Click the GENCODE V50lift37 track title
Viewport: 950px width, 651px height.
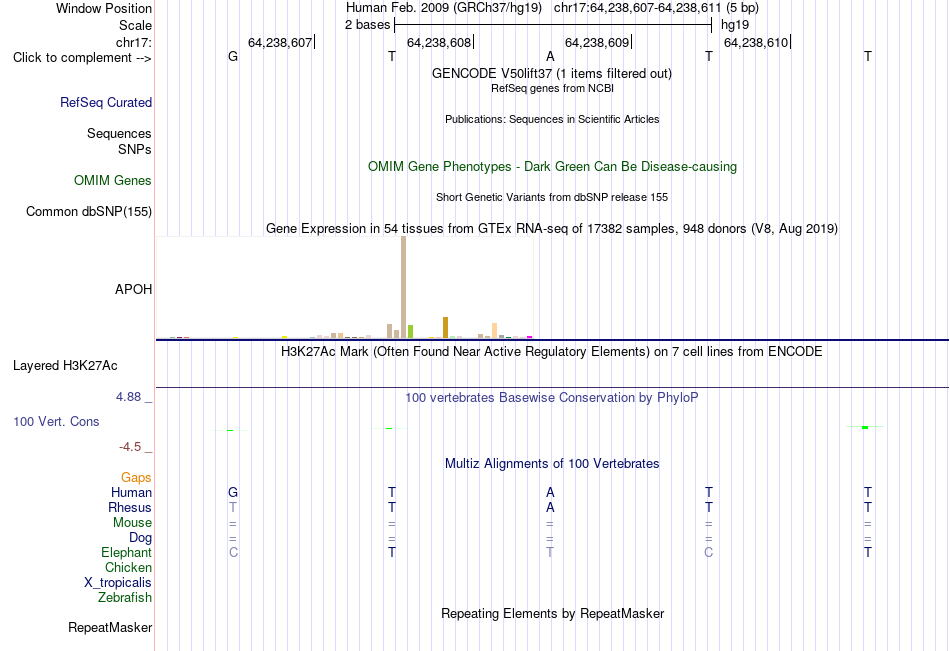tap(552, 73)
